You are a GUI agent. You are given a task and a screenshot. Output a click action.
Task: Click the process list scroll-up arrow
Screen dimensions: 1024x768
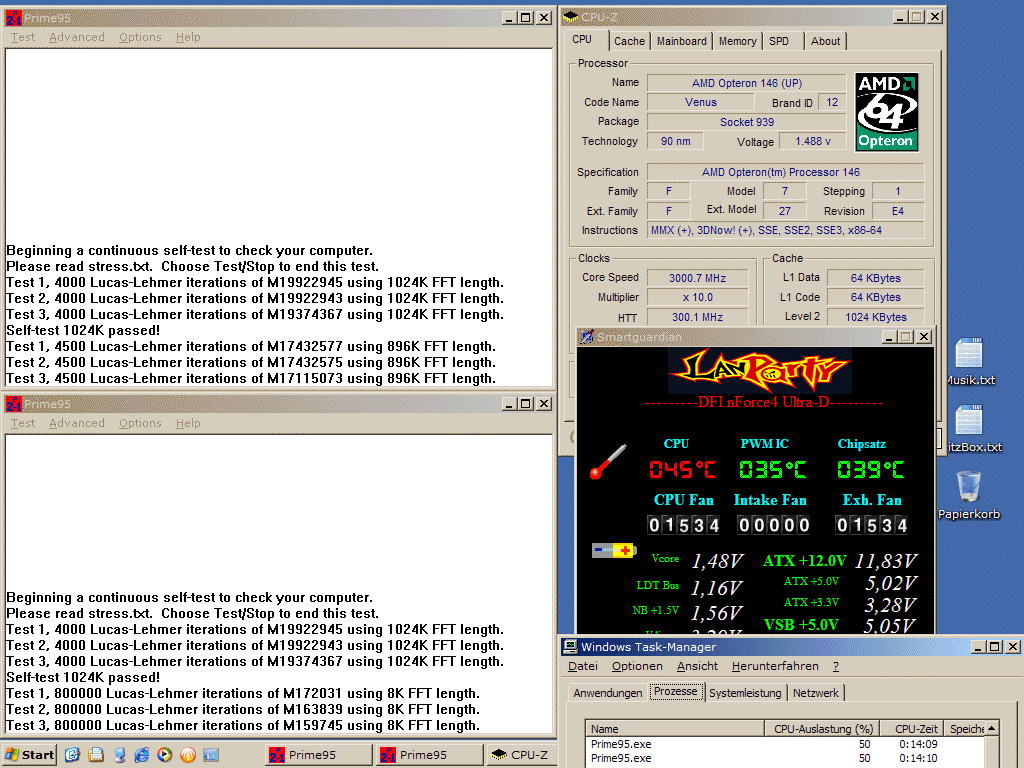pyautogui.click(x=991, y=729)
